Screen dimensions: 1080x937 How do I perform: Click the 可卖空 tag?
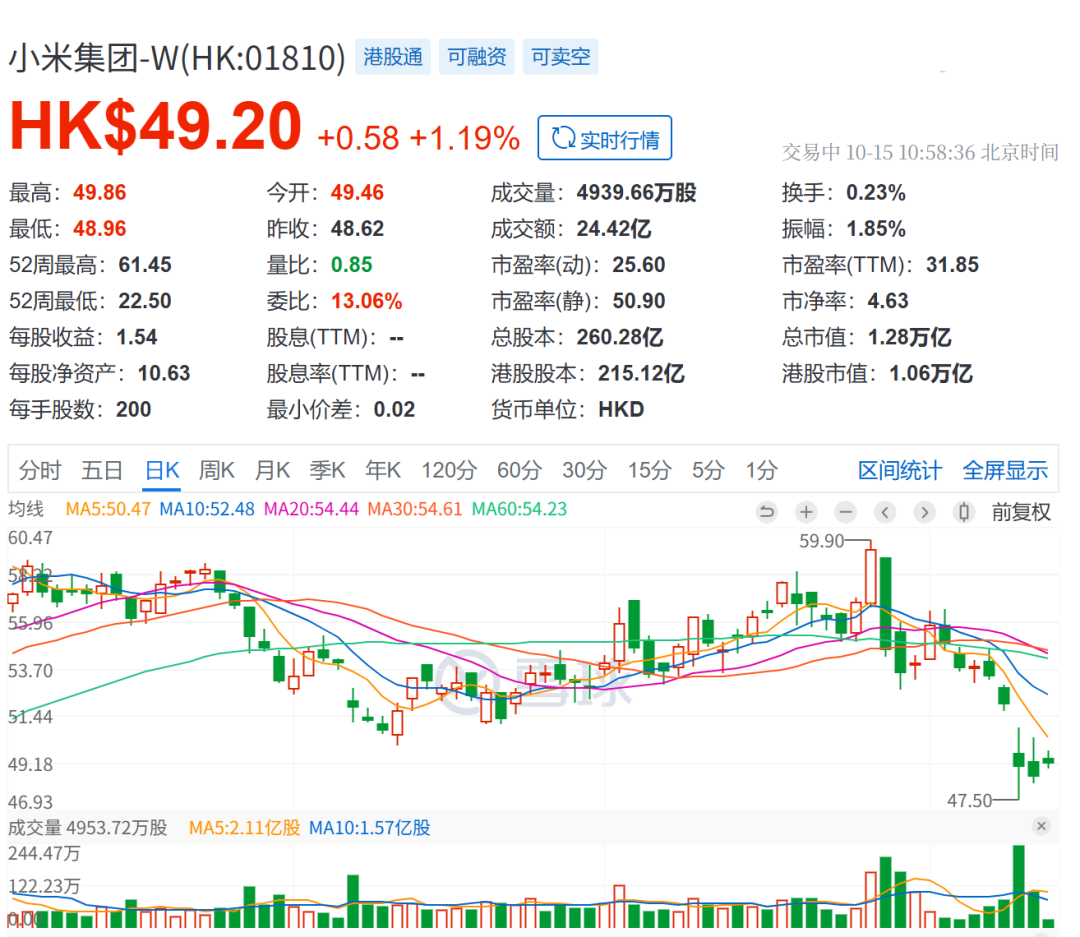[560, 57]
